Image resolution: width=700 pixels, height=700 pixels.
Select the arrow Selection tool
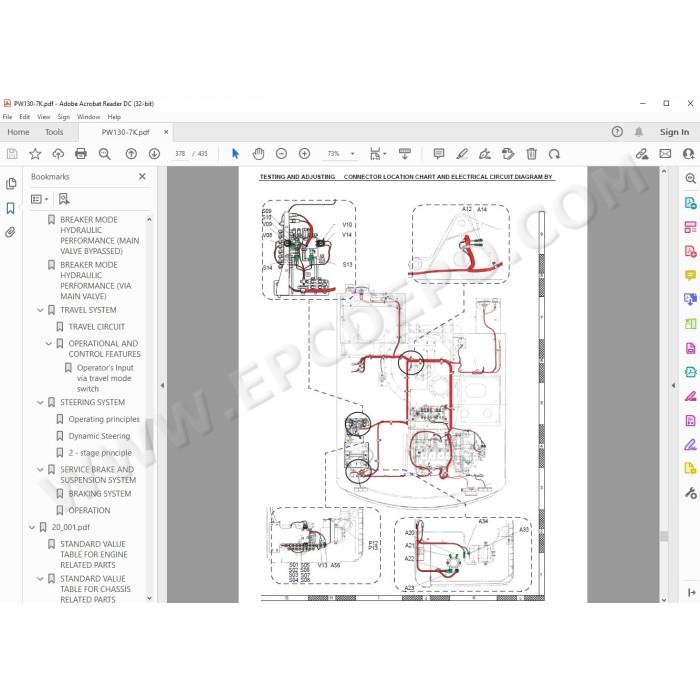point(235,154)
